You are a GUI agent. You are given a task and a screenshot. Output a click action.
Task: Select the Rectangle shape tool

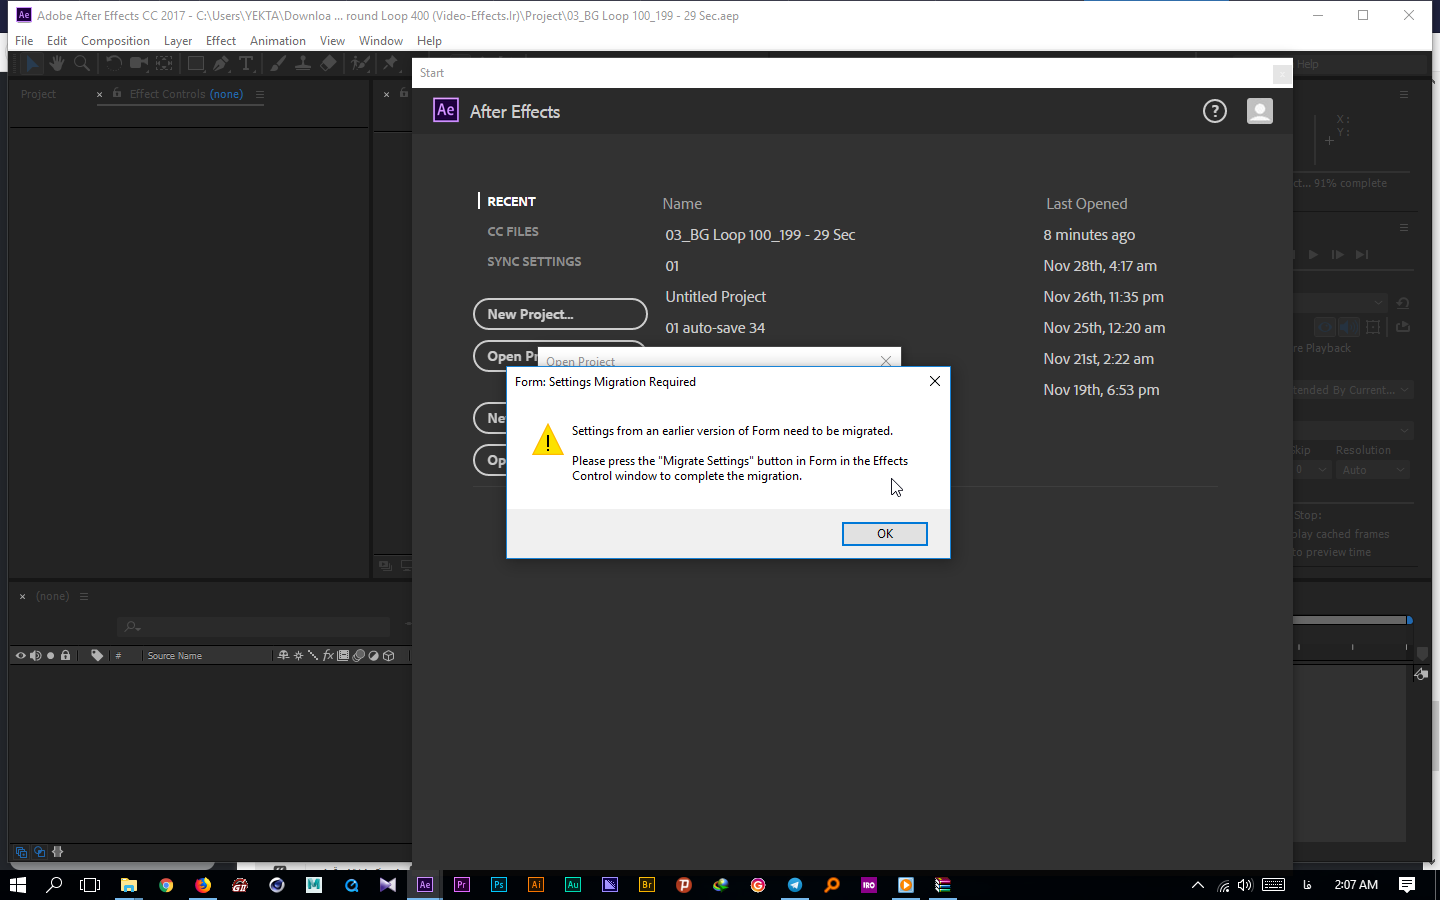196,63
